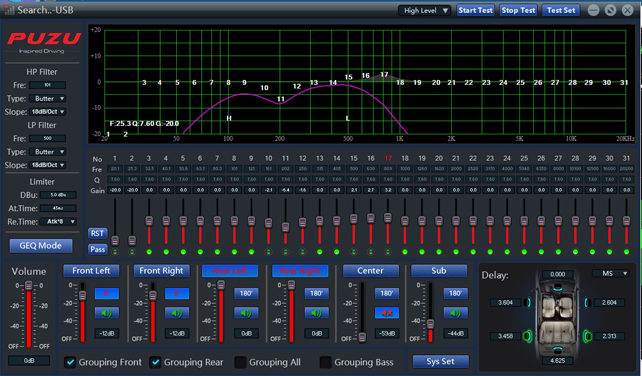Image resolution: width=642 pixels, height=376 pixels.
Task: Open Sys Set settings
Action: 440,361
